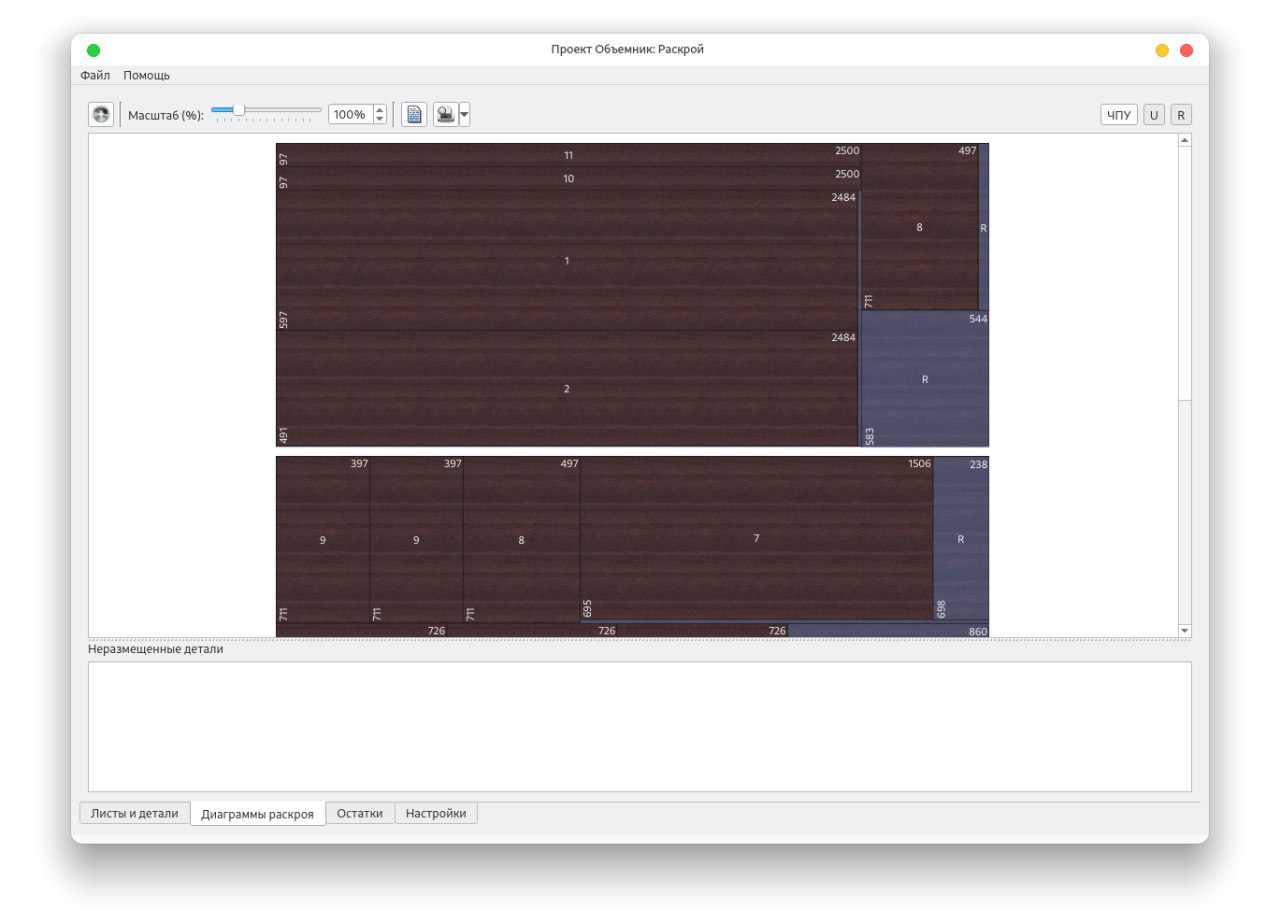
Task: Click the 238 width label on second sheet
Action: 978,465
